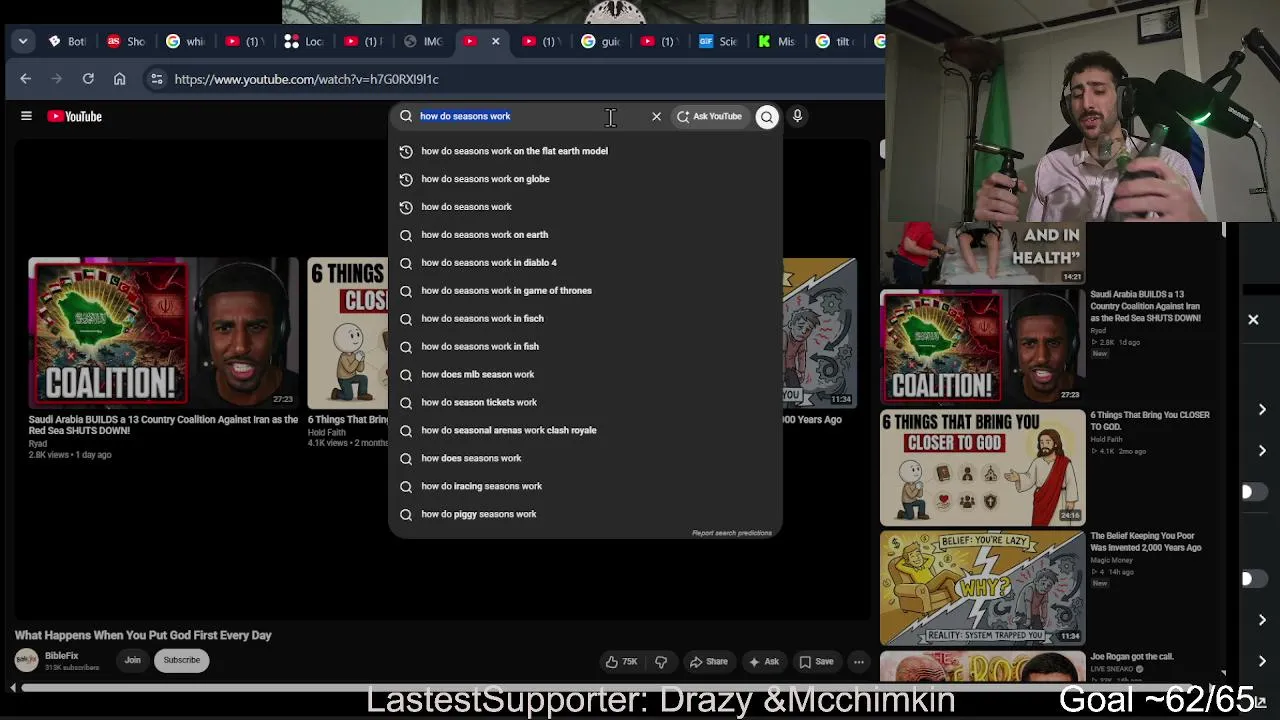This screenshot has height=720, width=1280.
Task: Go back to the previous browser page
Action: point(26,79)
